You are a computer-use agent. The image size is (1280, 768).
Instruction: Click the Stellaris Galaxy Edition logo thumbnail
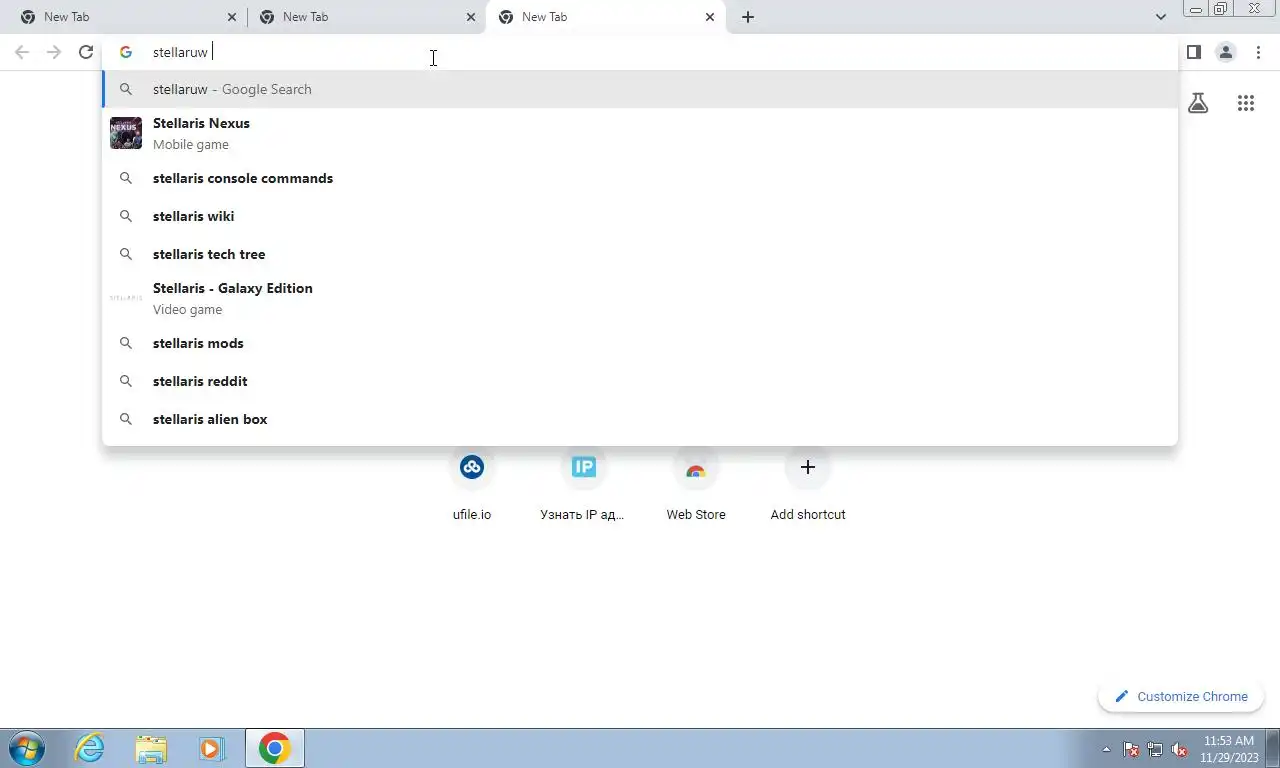126,298
